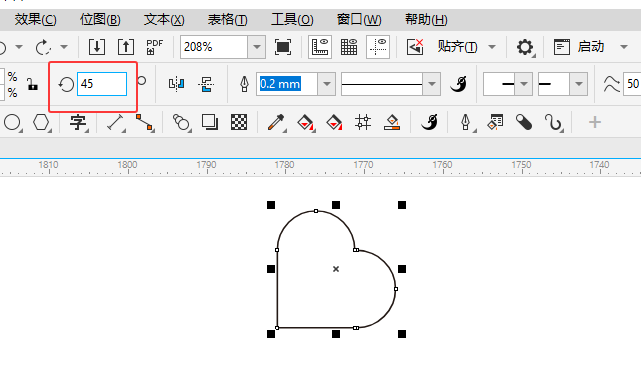Click the rotation angle field showing 45
The height and width of the screenshot is (383, 641).
(102, 84)
